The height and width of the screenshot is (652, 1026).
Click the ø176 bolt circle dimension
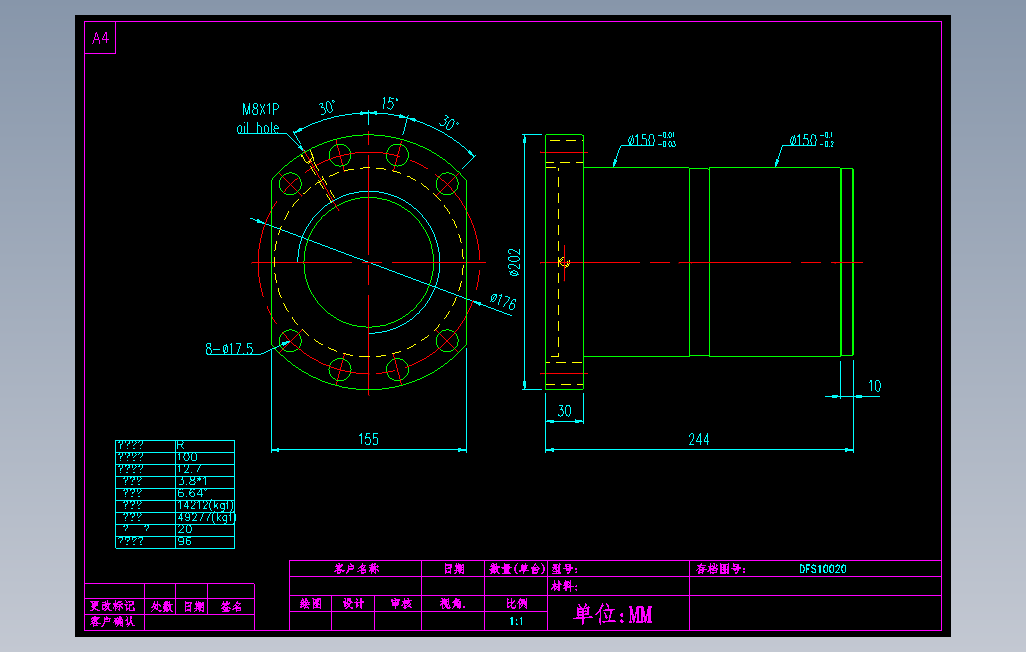click(503, 301)
